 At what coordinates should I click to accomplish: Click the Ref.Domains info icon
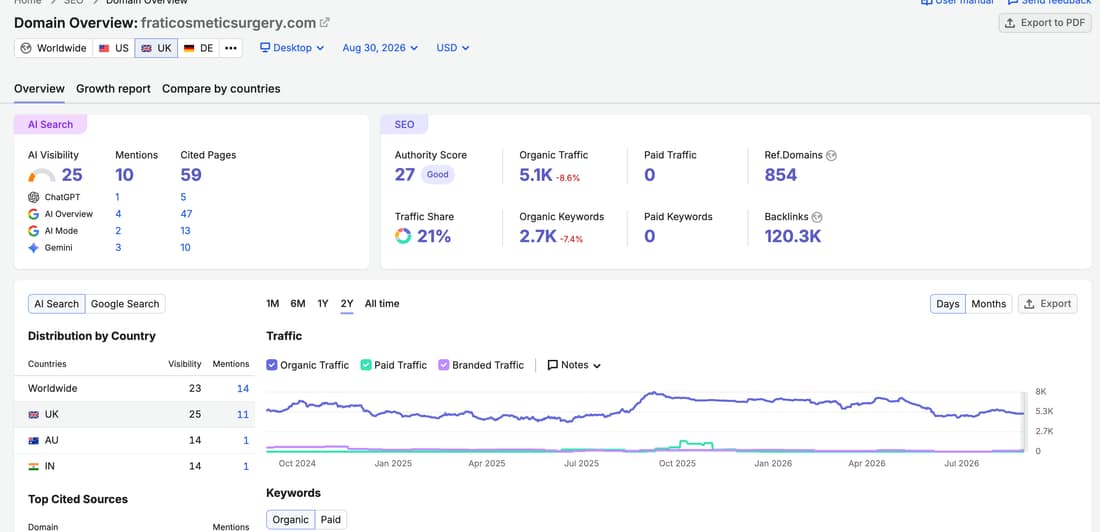pos(831,155)
